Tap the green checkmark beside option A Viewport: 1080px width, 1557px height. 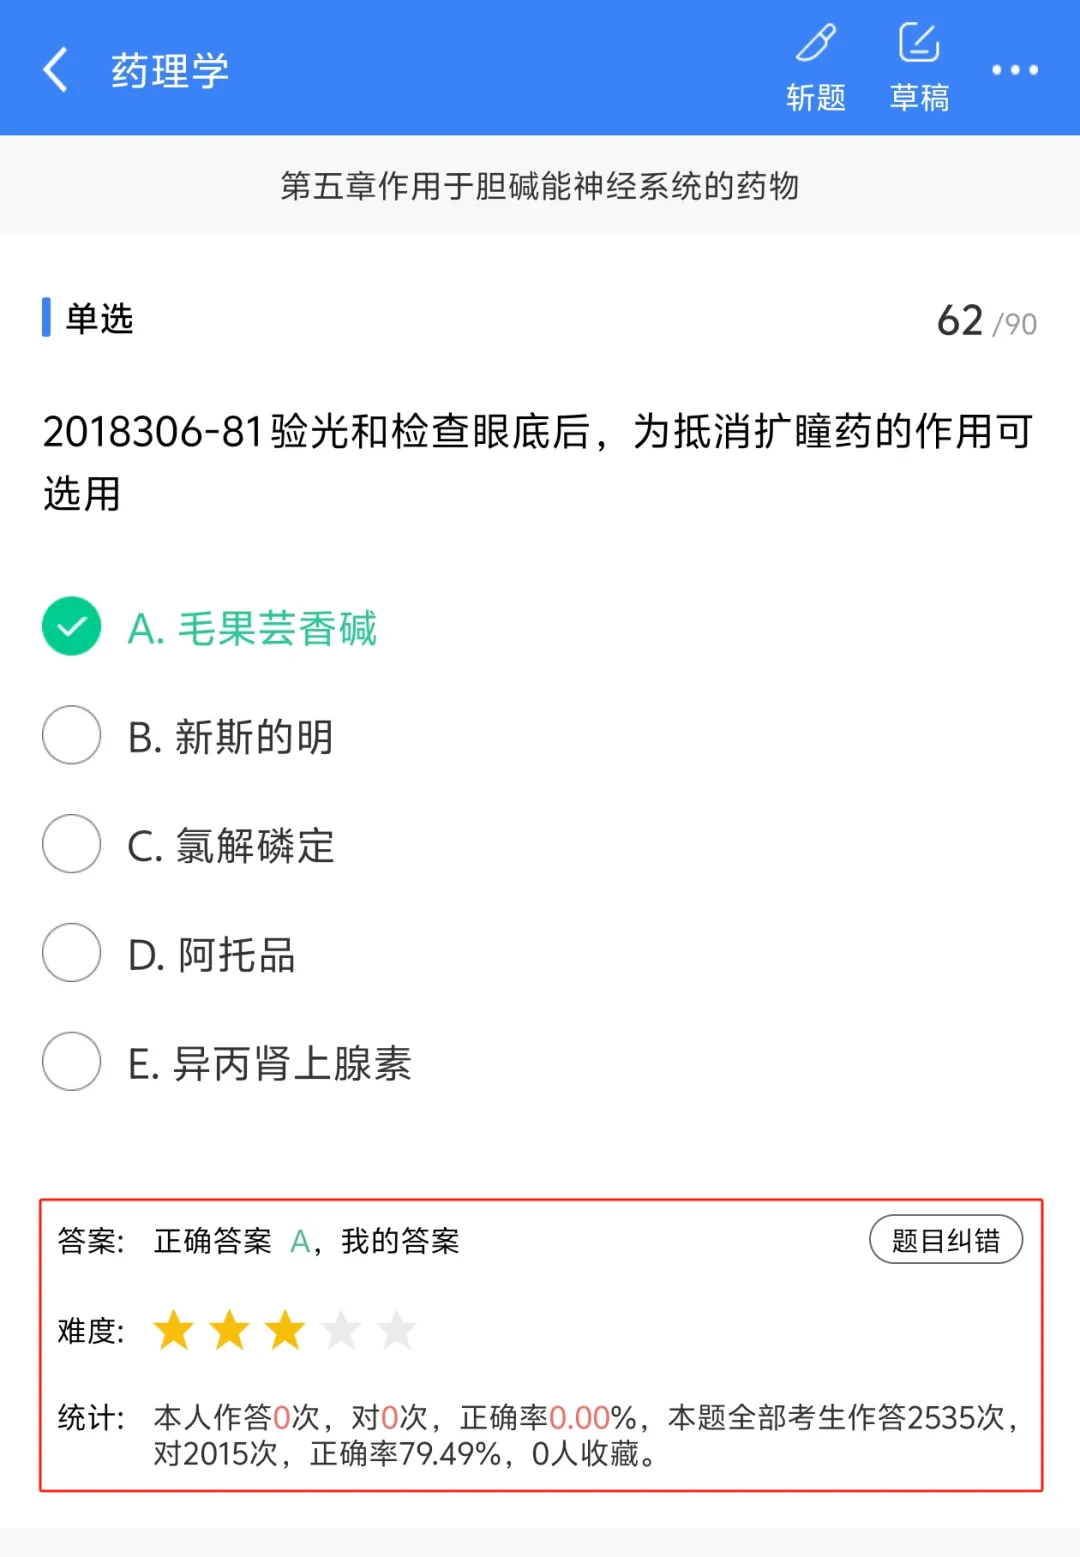(x=71, y=627)
